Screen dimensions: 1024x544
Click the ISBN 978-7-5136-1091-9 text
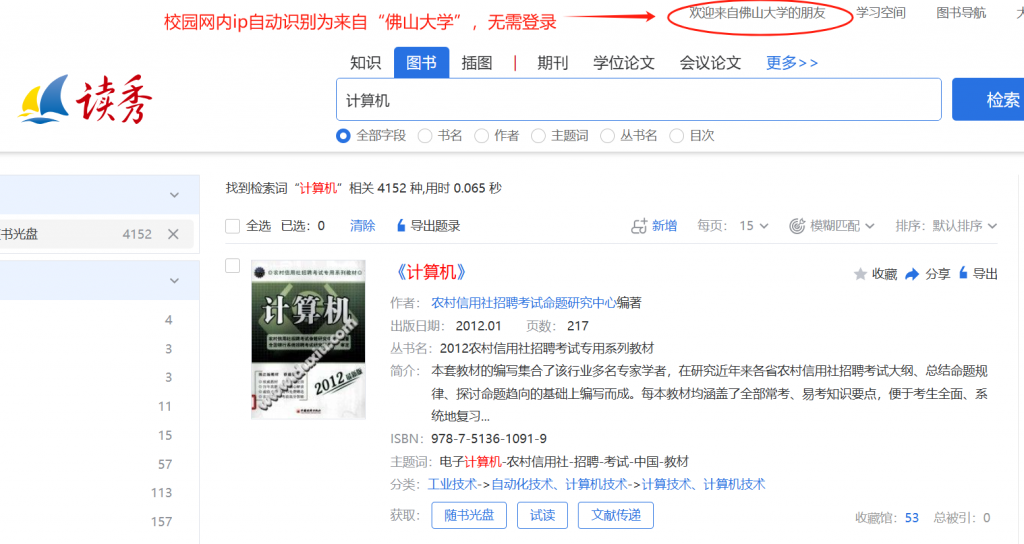tap(488, 439)
